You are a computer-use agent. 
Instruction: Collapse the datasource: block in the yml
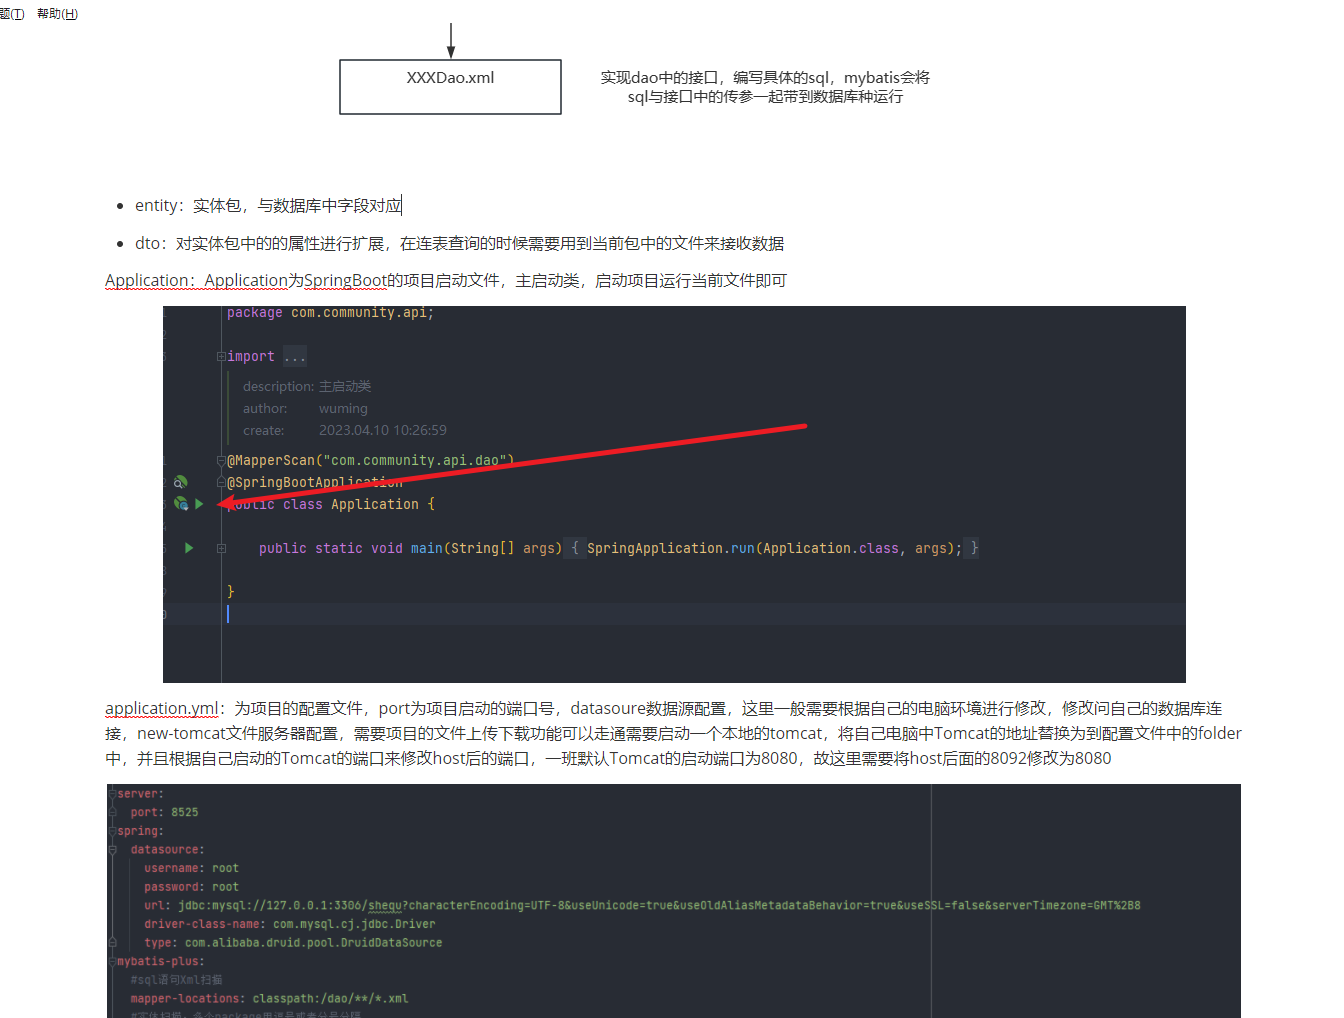(113, 850)
